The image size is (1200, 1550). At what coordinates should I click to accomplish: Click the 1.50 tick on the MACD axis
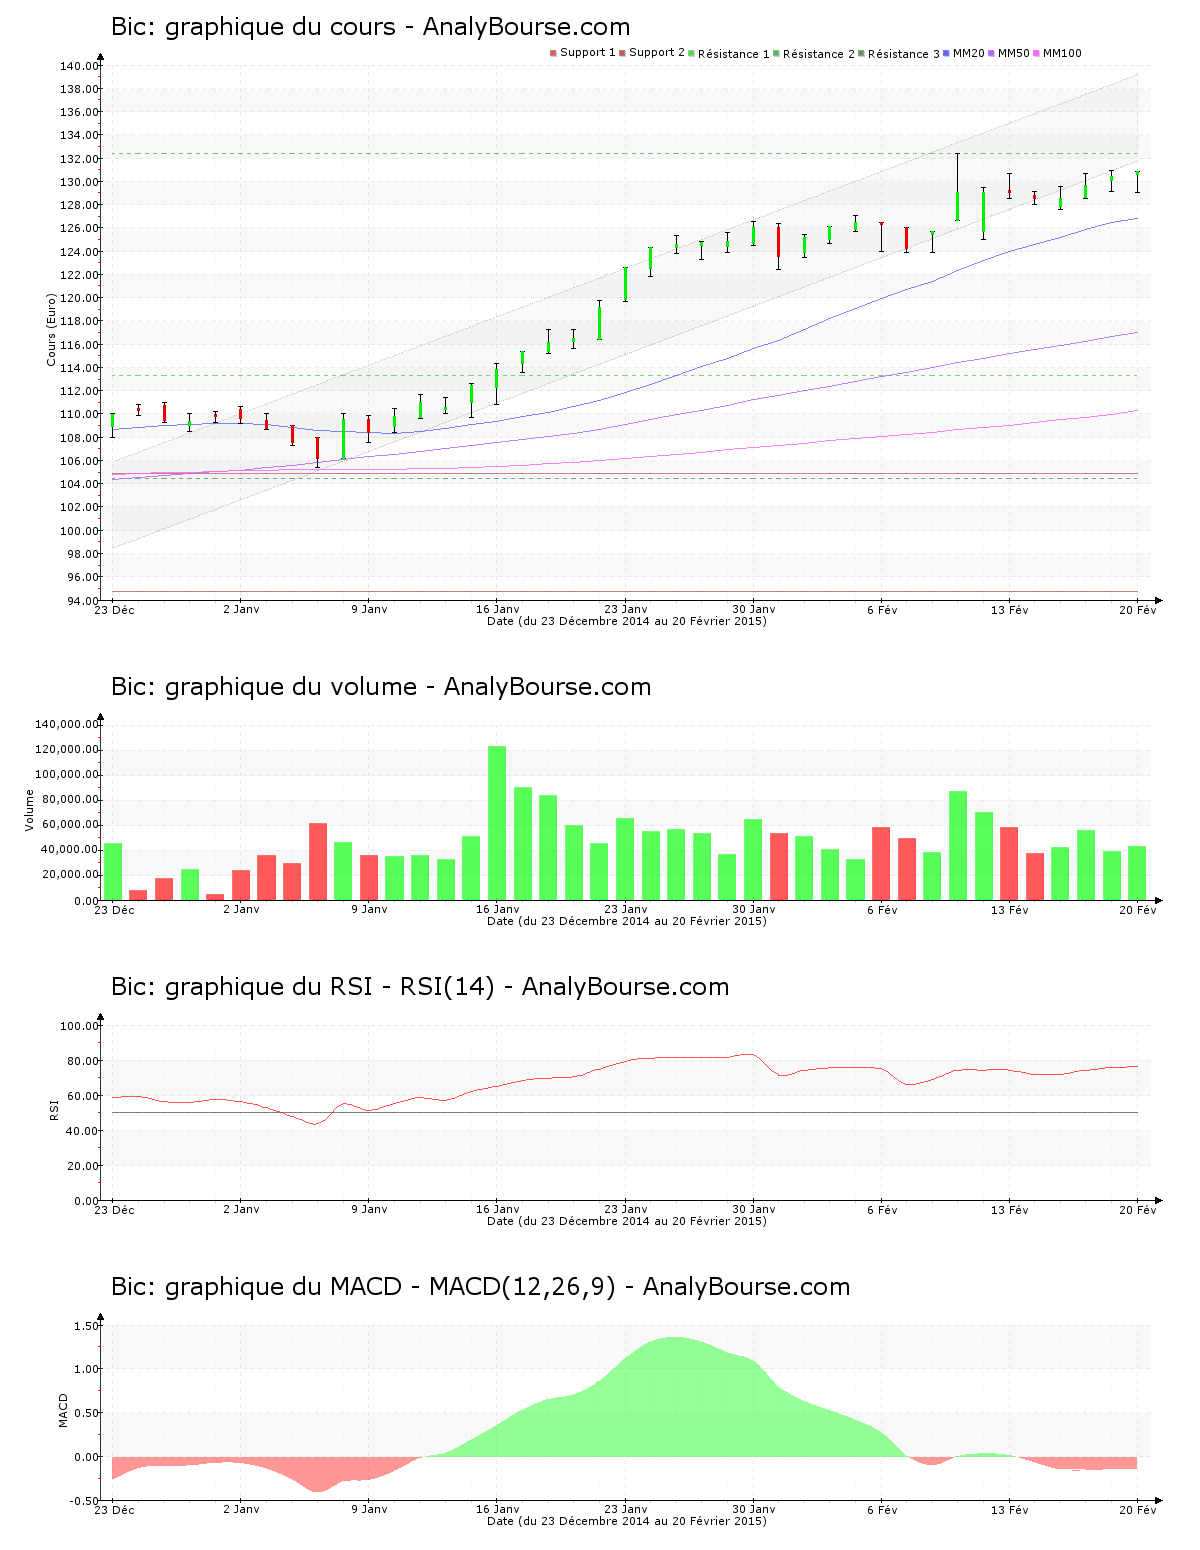click(x=86, y=1326)
